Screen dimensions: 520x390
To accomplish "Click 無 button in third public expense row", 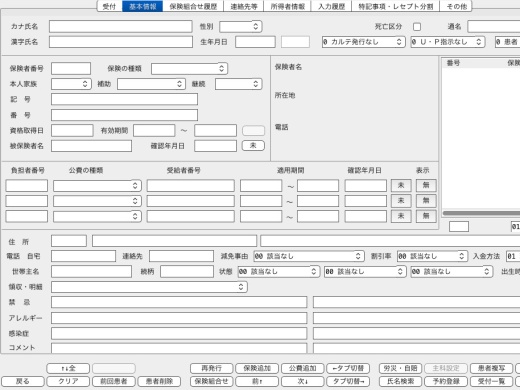I will (x=426, y=216).
